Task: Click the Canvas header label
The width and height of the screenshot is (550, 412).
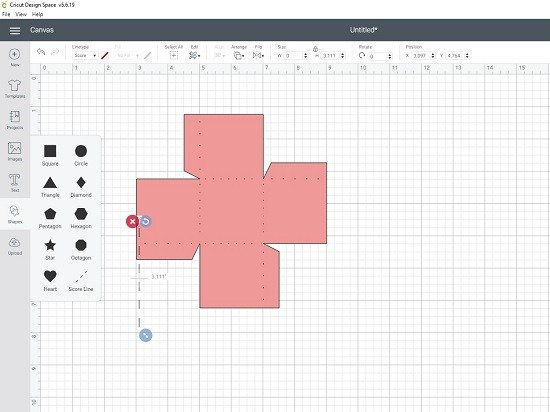Action: coord(42,30)
